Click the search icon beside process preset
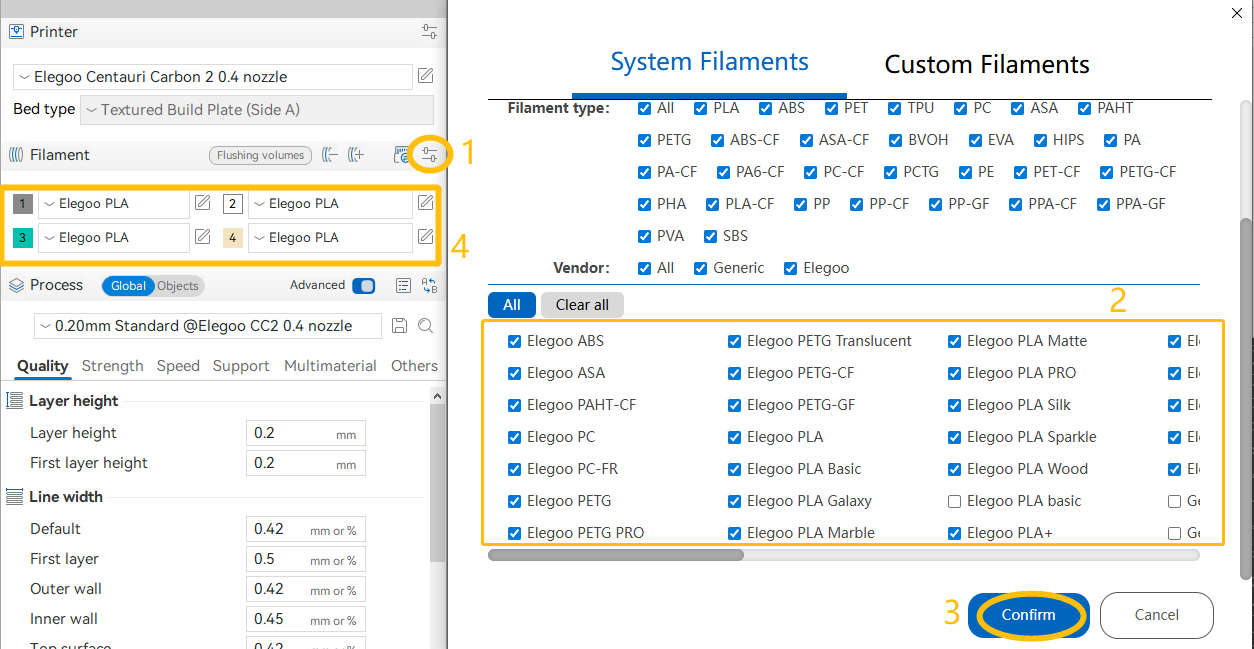Image resolution: width=1254 pixels, height=649 pixels. (x=425, y=326)
